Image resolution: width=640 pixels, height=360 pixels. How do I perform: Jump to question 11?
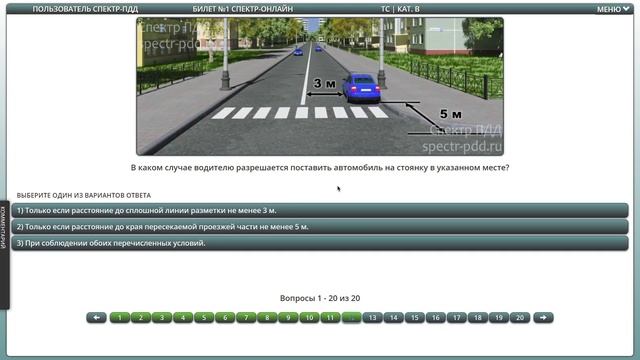(330, 318)
